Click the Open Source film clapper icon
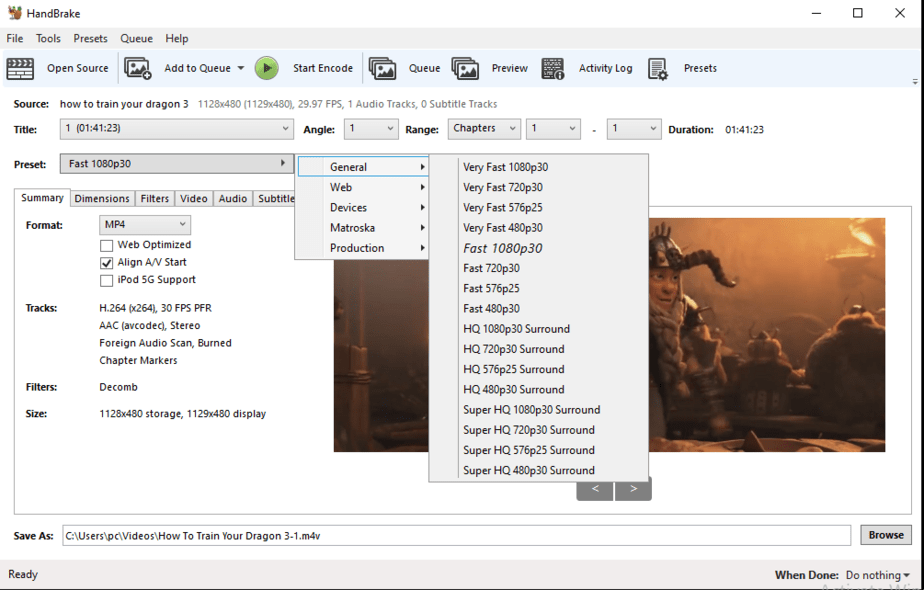Image resolution: width=924 pixels, height=590 pixels. [20, 68]
